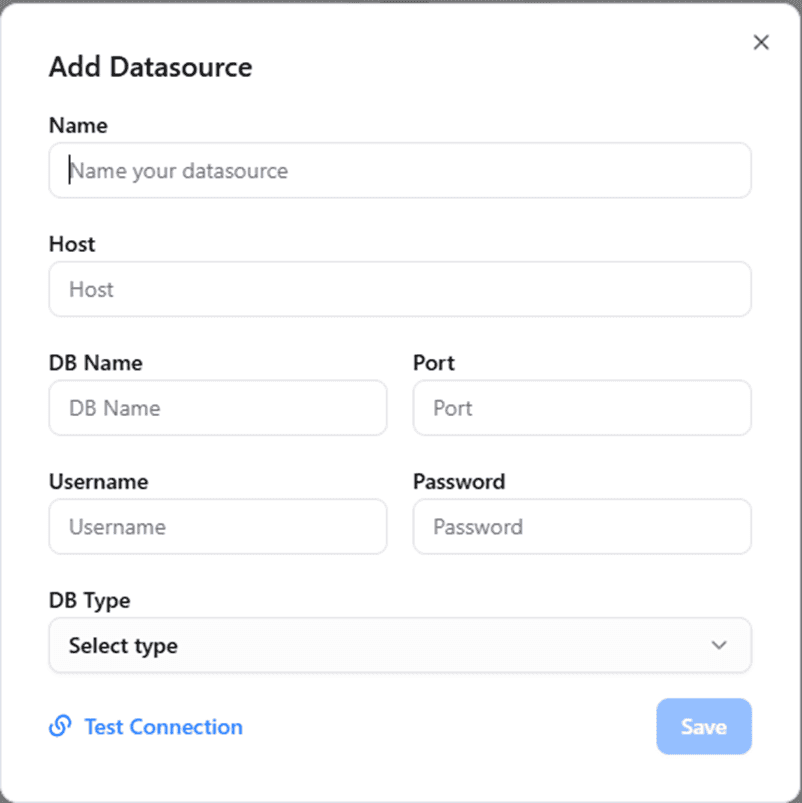Image resolution: width=802 pixels, height=803 pixels.
Task: Click the Name field label
Action: 78,126
